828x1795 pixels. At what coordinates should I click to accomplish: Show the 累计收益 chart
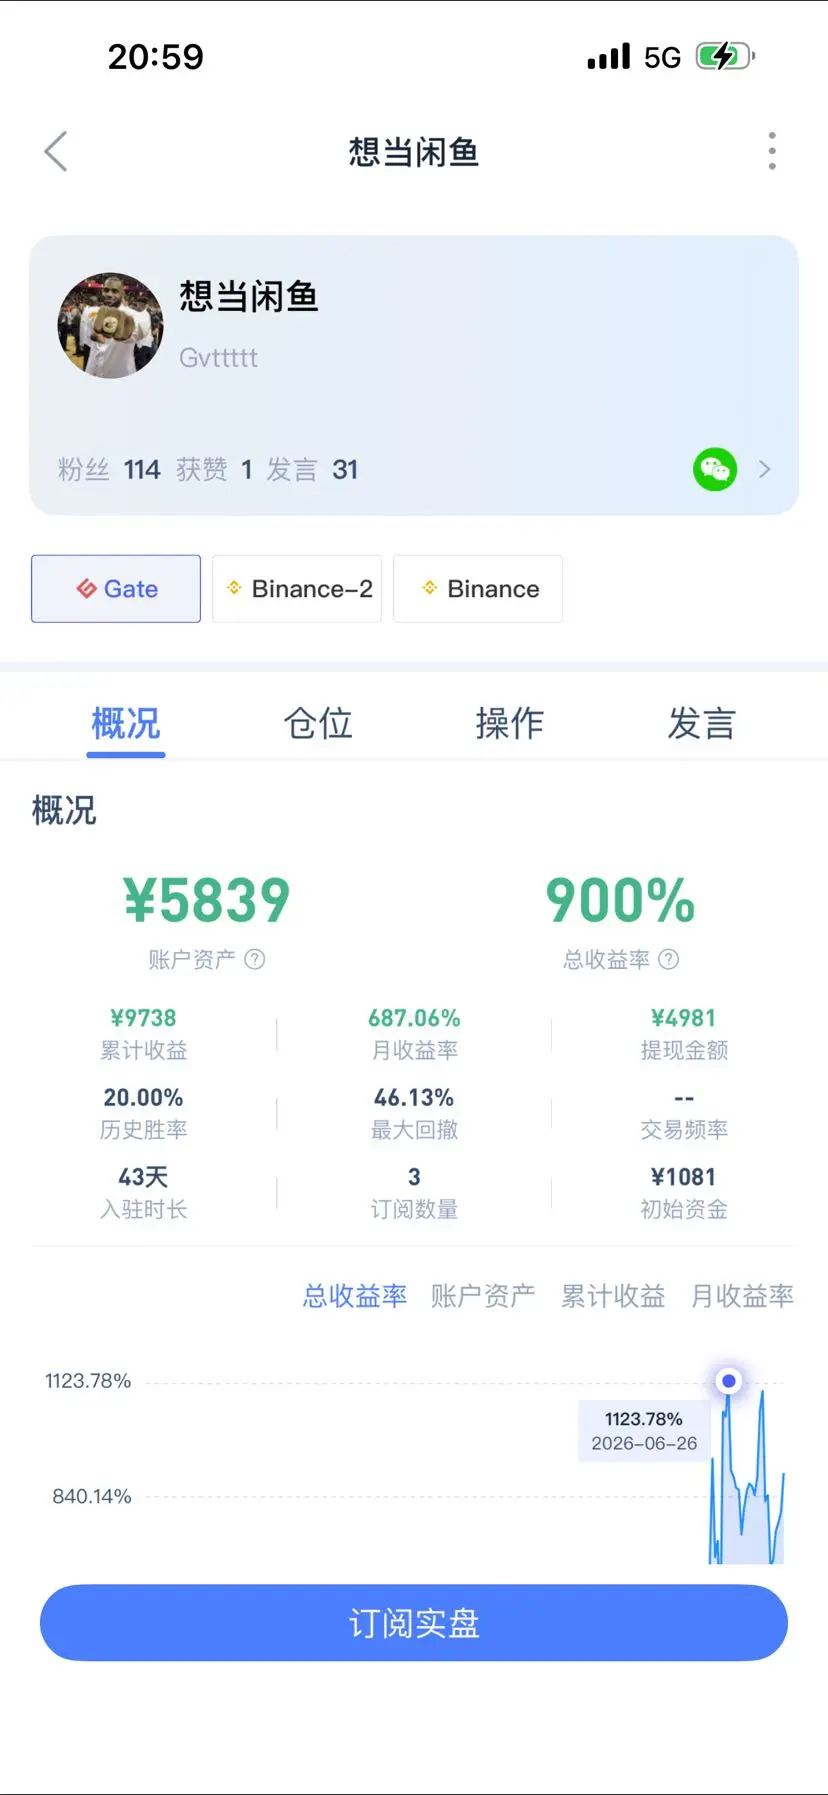pyautogui.click(x=613, y=1296)
